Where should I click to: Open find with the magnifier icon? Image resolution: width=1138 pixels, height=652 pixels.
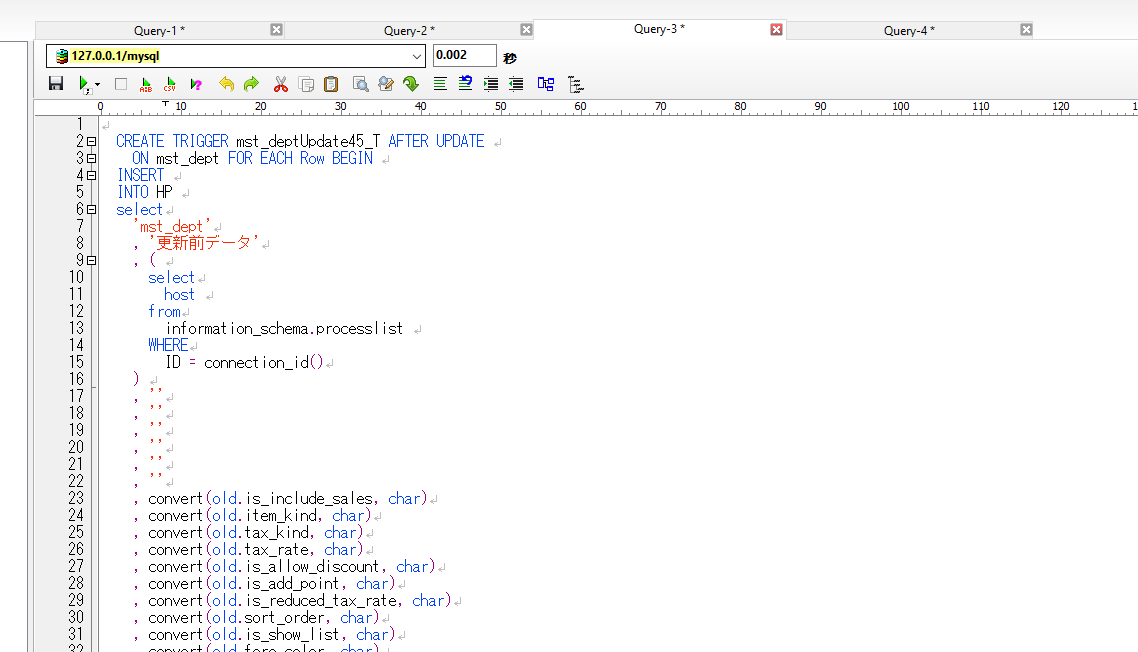coord(360,84)
